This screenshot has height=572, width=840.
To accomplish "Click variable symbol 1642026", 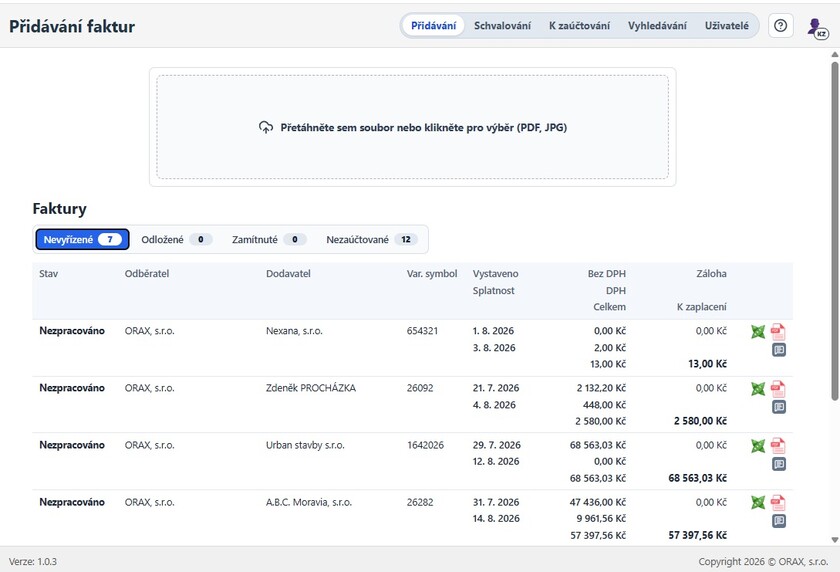I will click(x=425, y=445).
